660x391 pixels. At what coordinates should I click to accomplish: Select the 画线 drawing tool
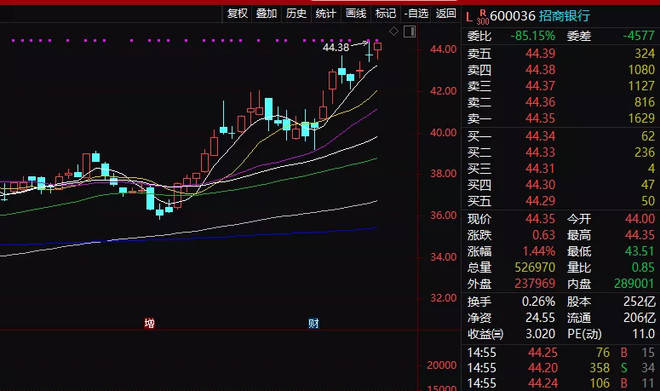(356, 14)
